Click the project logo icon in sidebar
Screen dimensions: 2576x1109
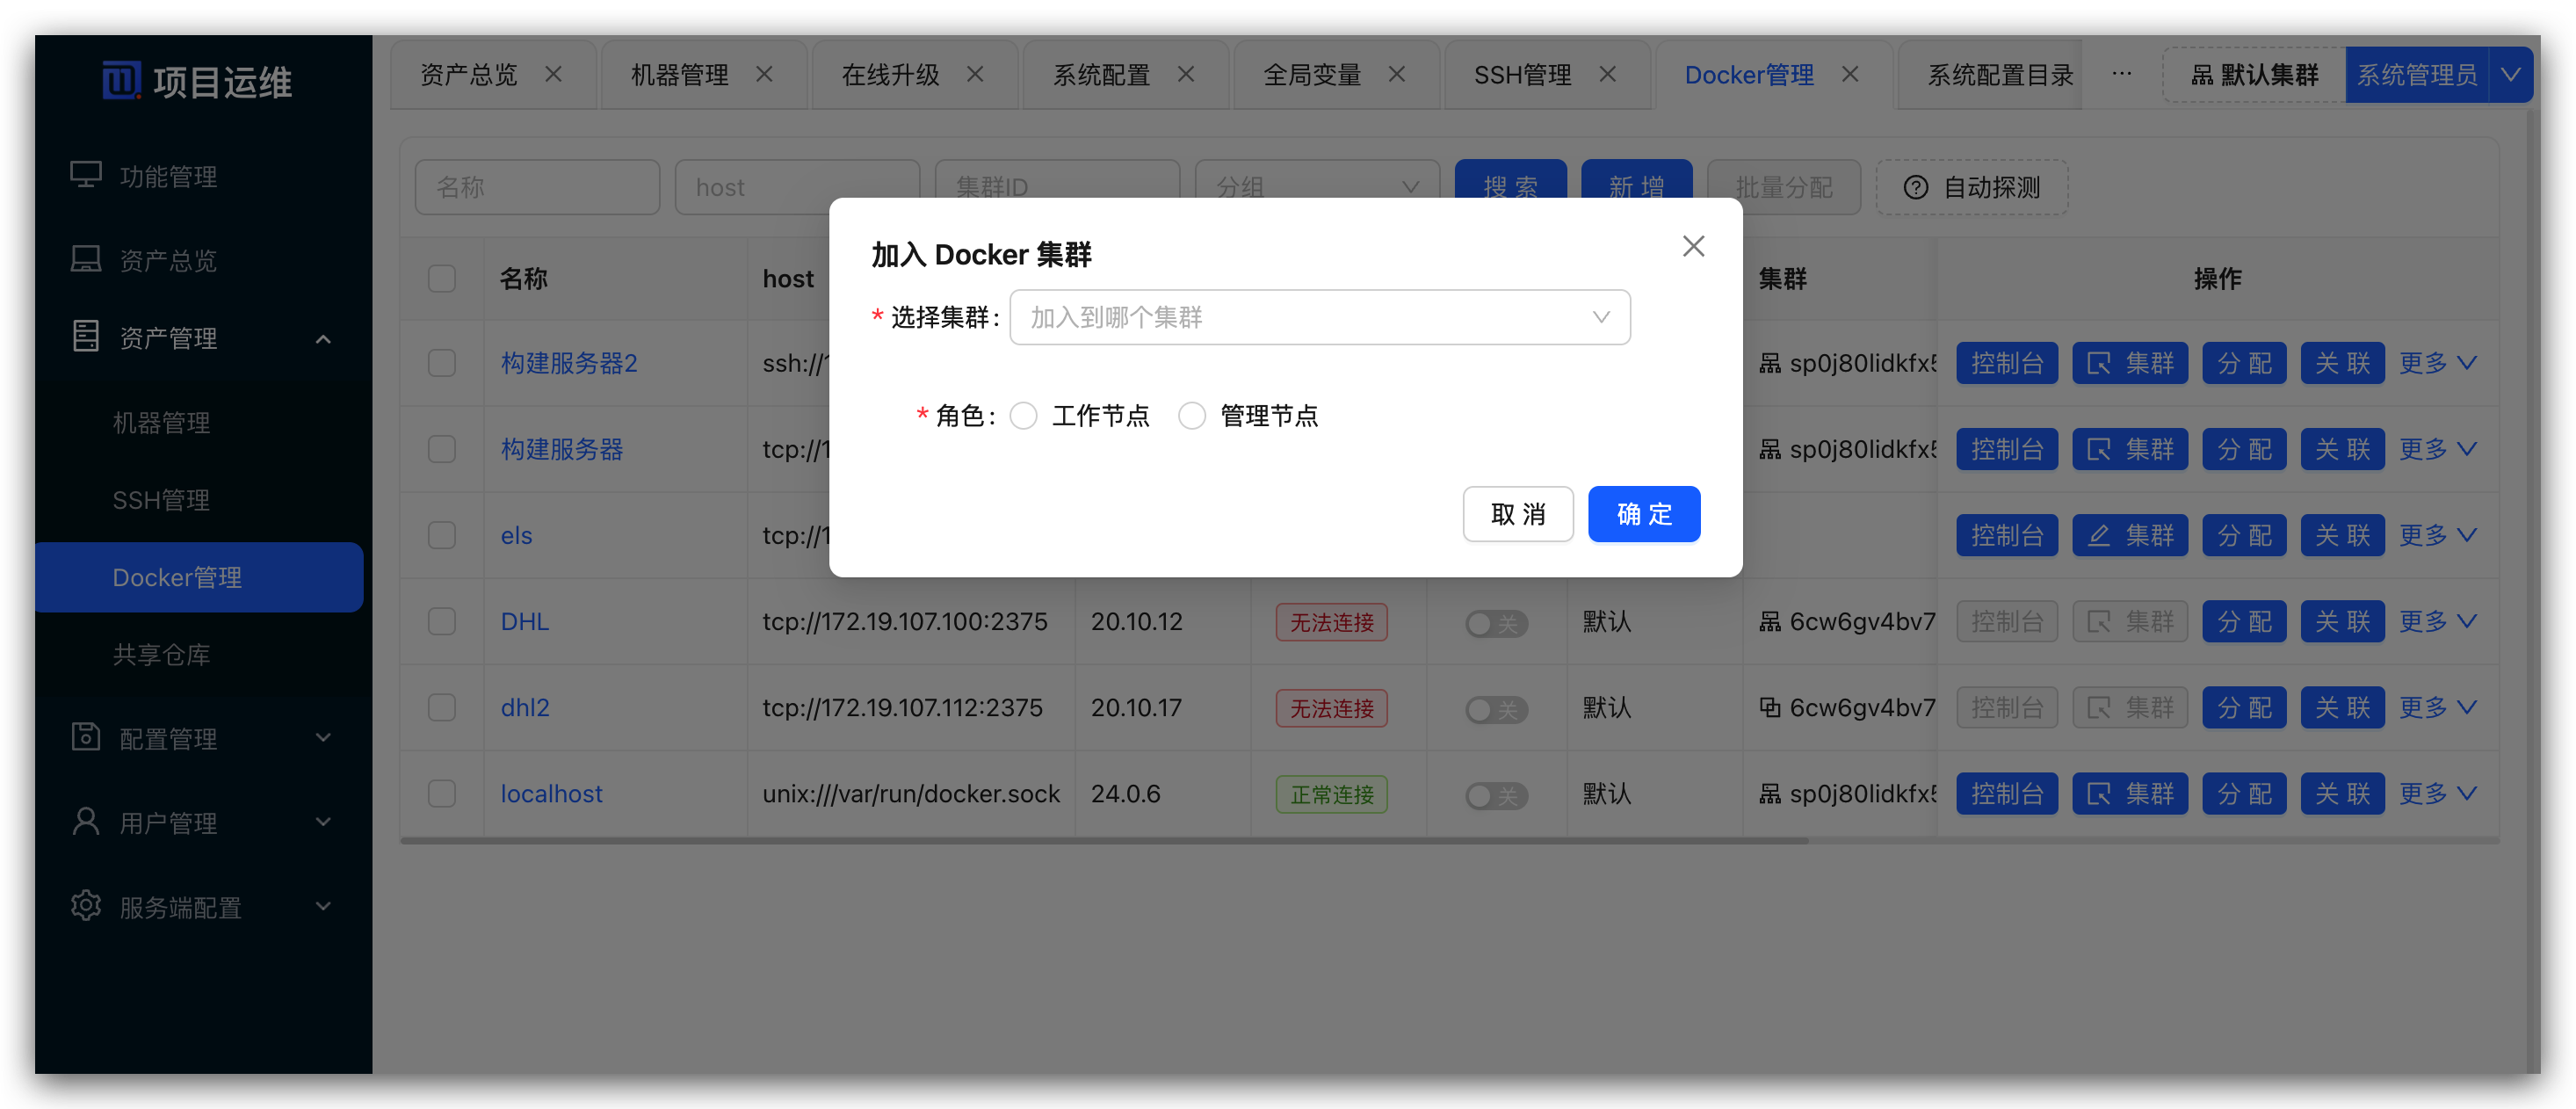click(x=121, y=80)
